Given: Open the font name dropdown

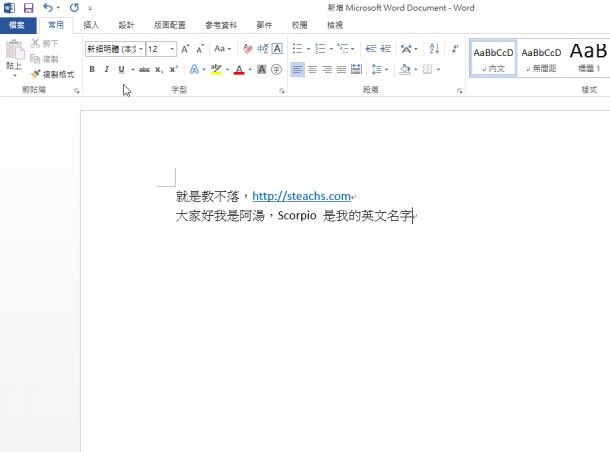Looking at the screenshot, I should pyautogui.click(x=140, y=48).
